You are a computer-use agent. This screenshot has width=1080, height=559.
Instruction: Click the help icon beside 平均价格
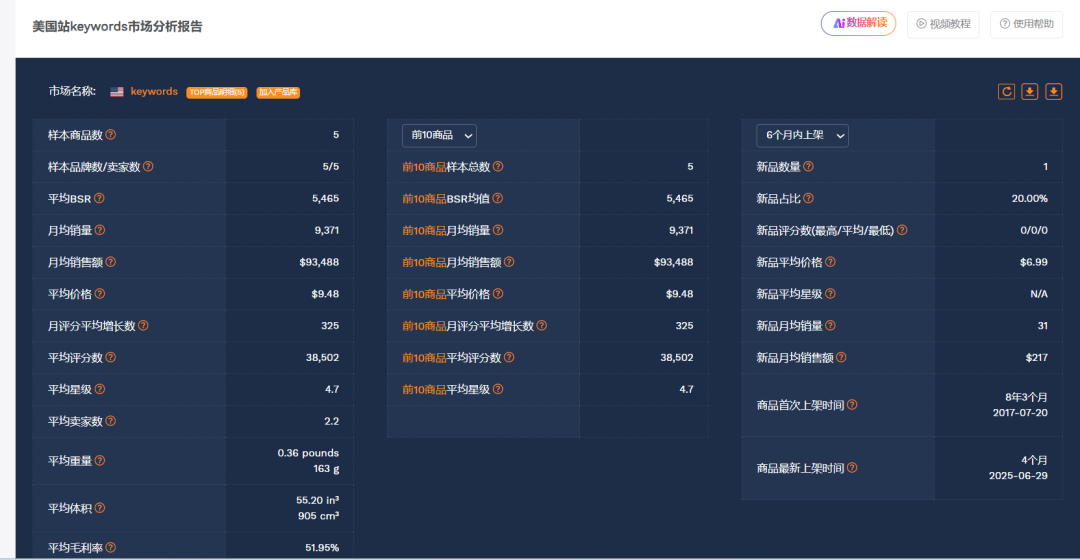100,293
